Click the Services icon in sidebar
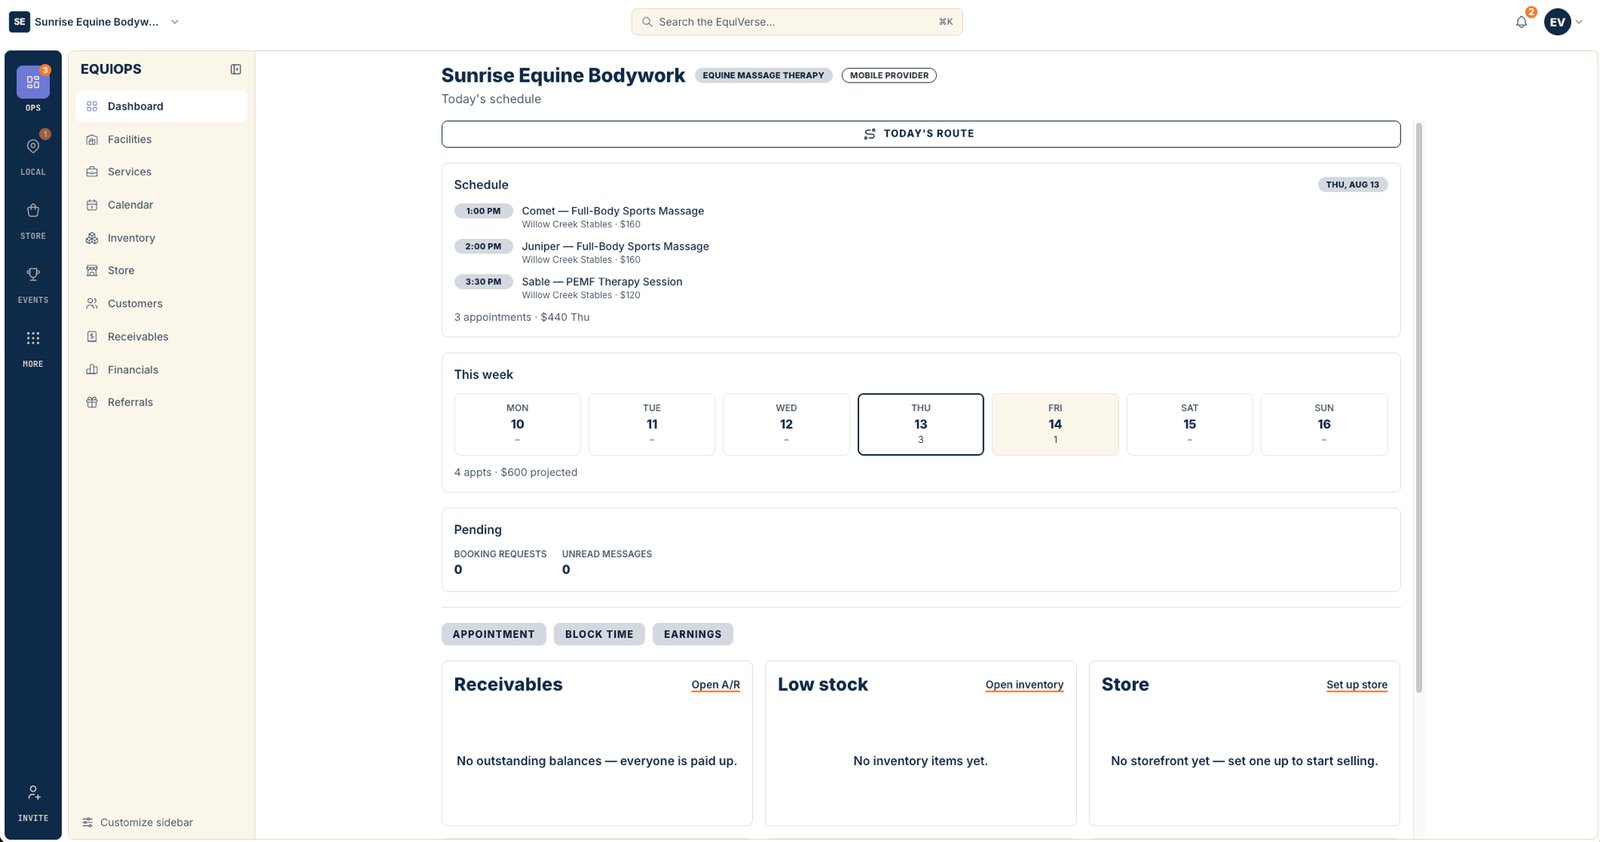This screenshot has width=1600, height=842. (x=92, y=172)
